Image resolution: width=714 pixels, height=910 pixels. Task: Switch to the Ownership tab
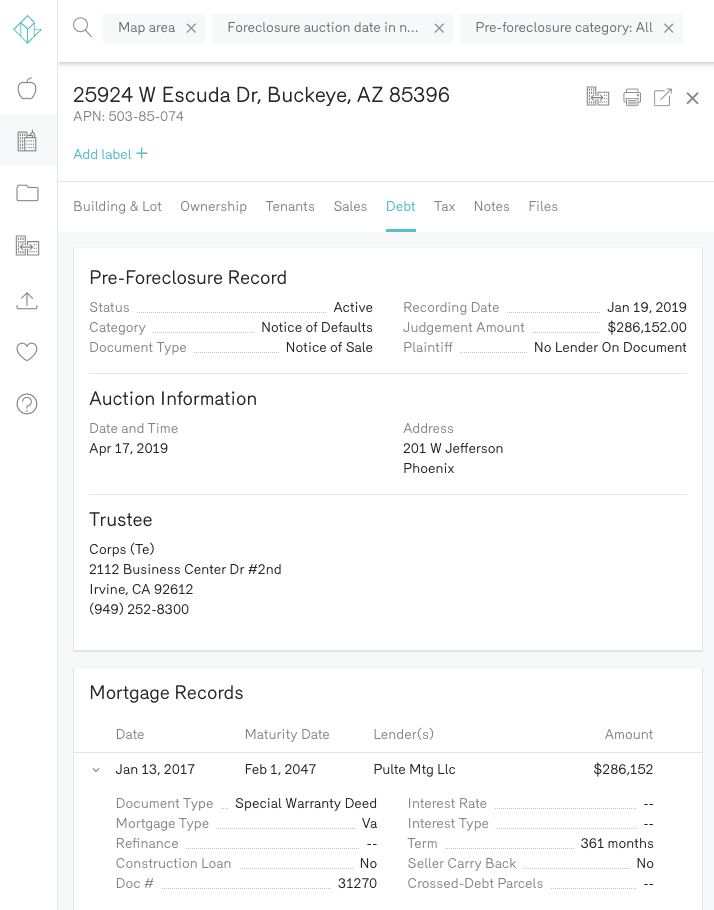click(213, 206)
